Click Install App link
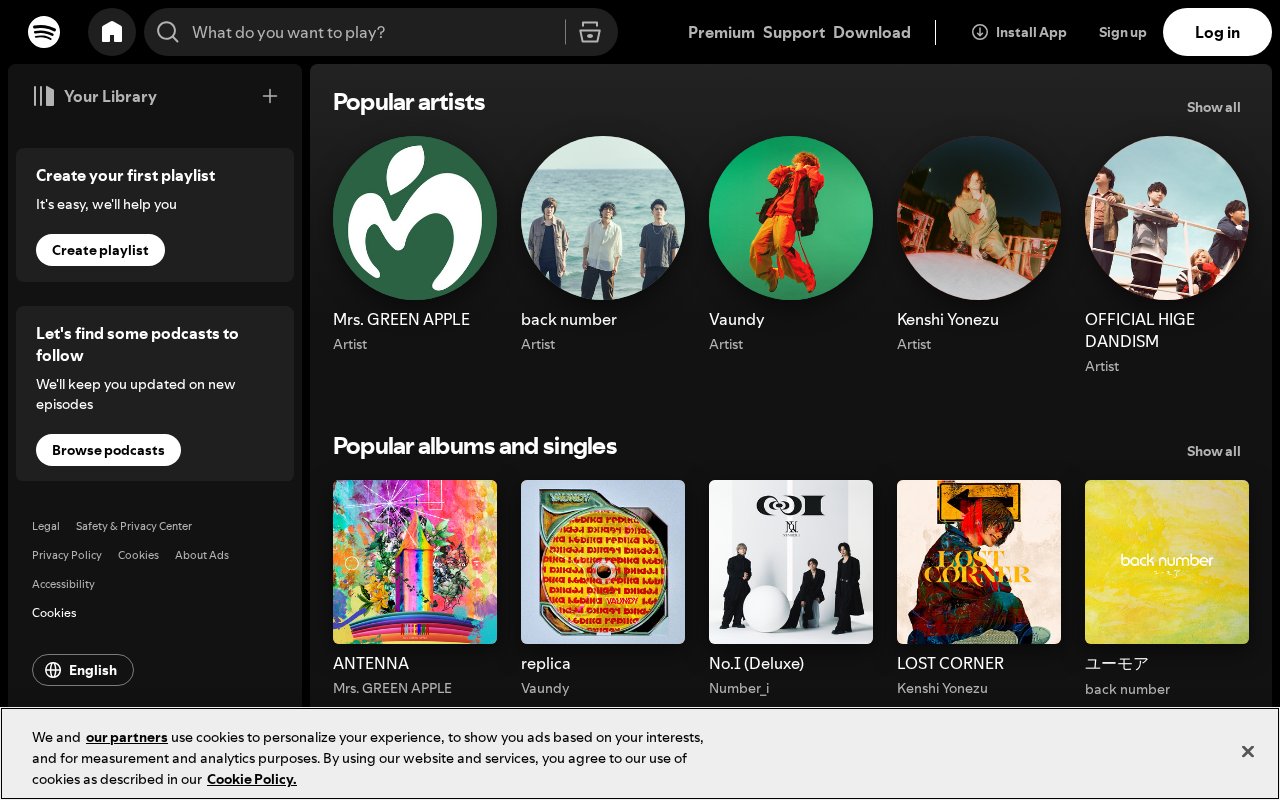The image size is (1280, 800). [1019, 32]
